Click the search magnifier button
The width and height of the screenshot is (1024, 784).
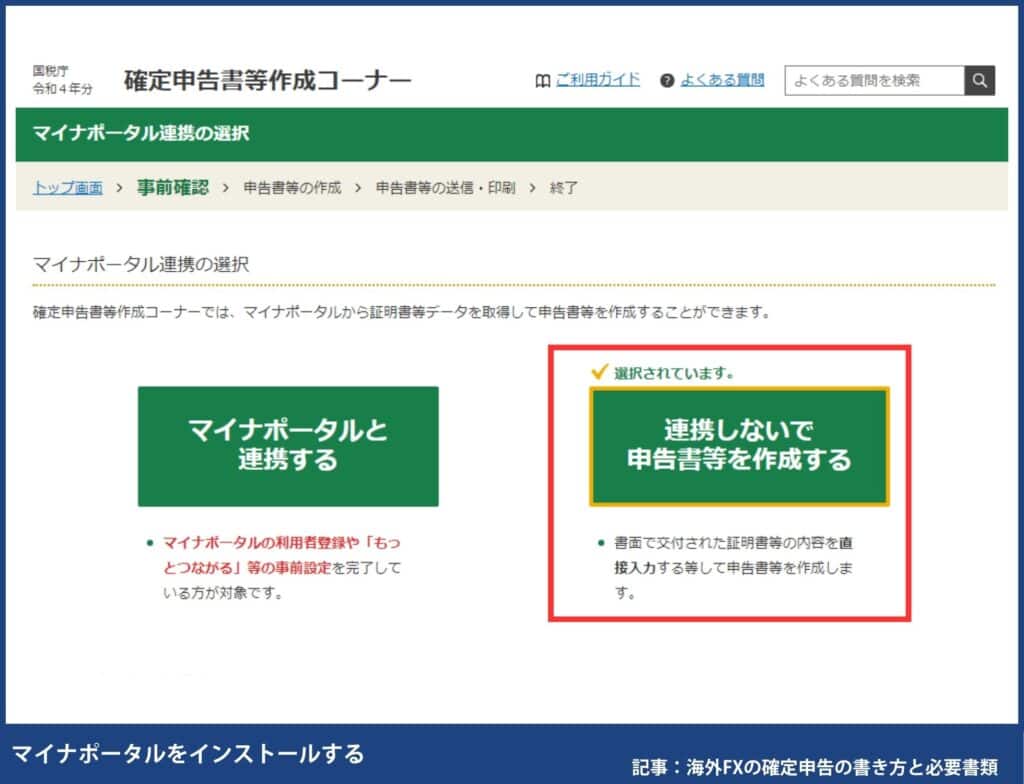979,80
